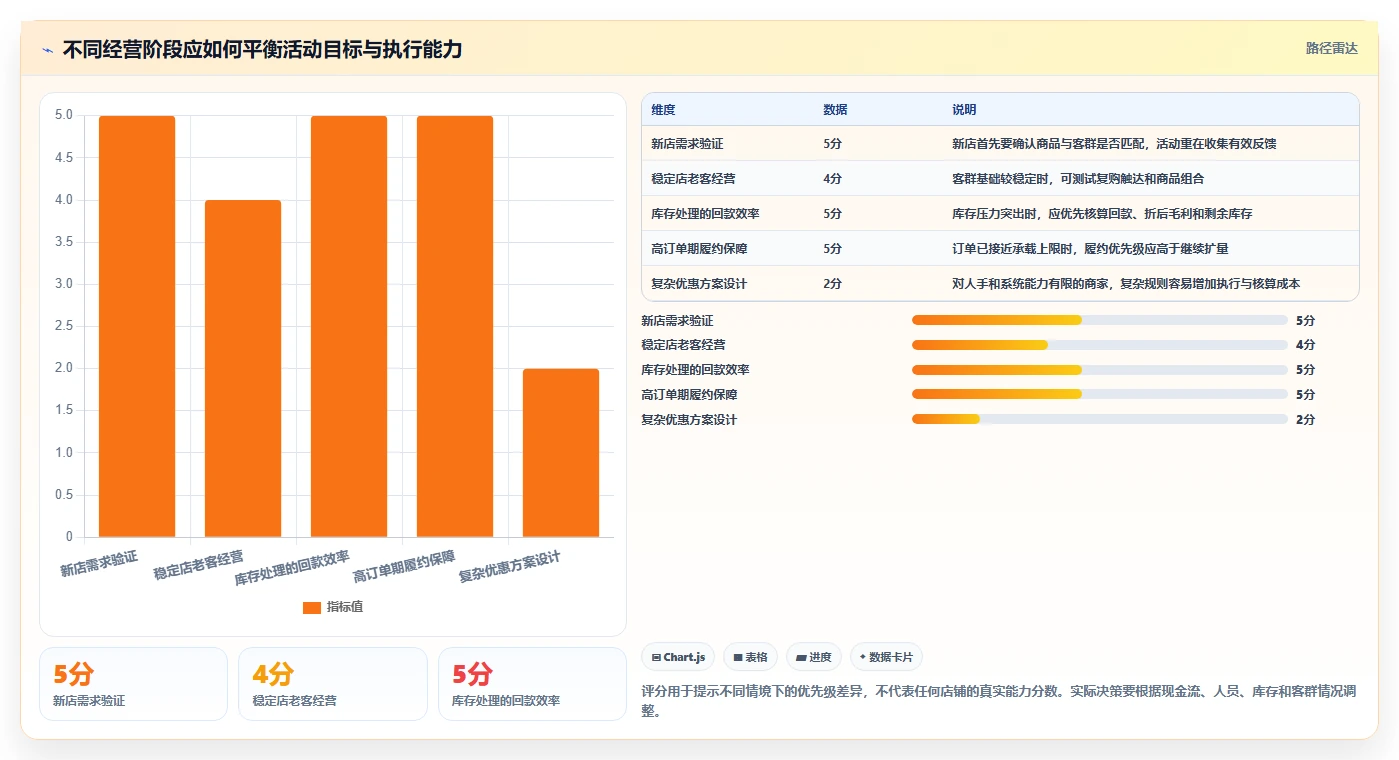Click the 高订单期履约保障 x-axis label

pyautogui.click(x=404, y=566)
